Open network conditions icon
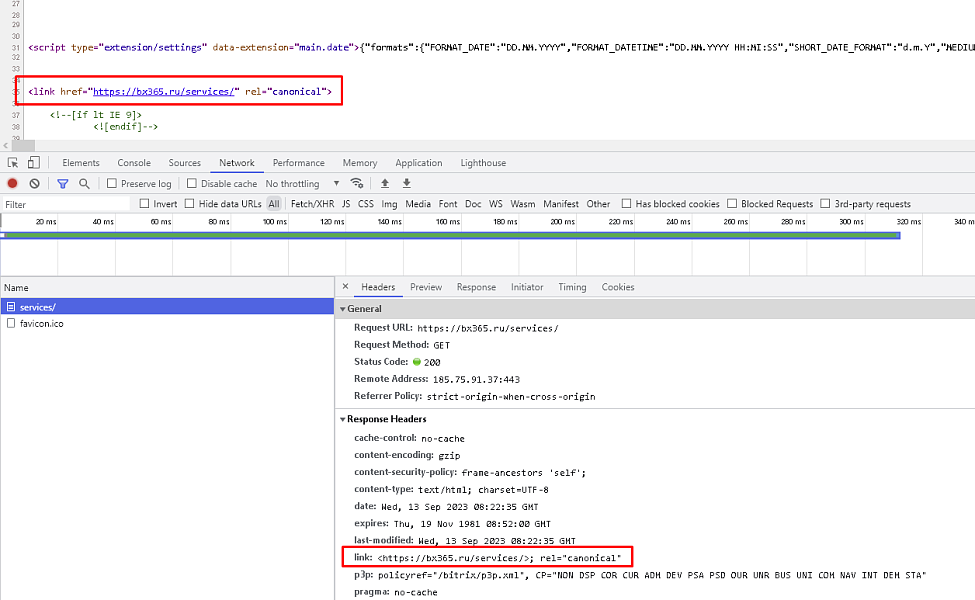975x600 pixels. tap(357, 183)
